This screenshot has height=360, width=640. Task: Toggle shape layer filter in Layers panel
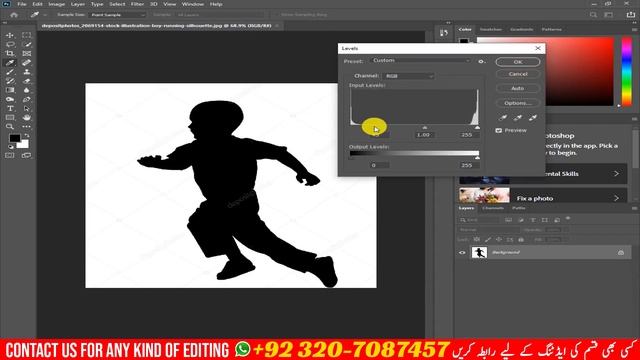pos(545,220)
